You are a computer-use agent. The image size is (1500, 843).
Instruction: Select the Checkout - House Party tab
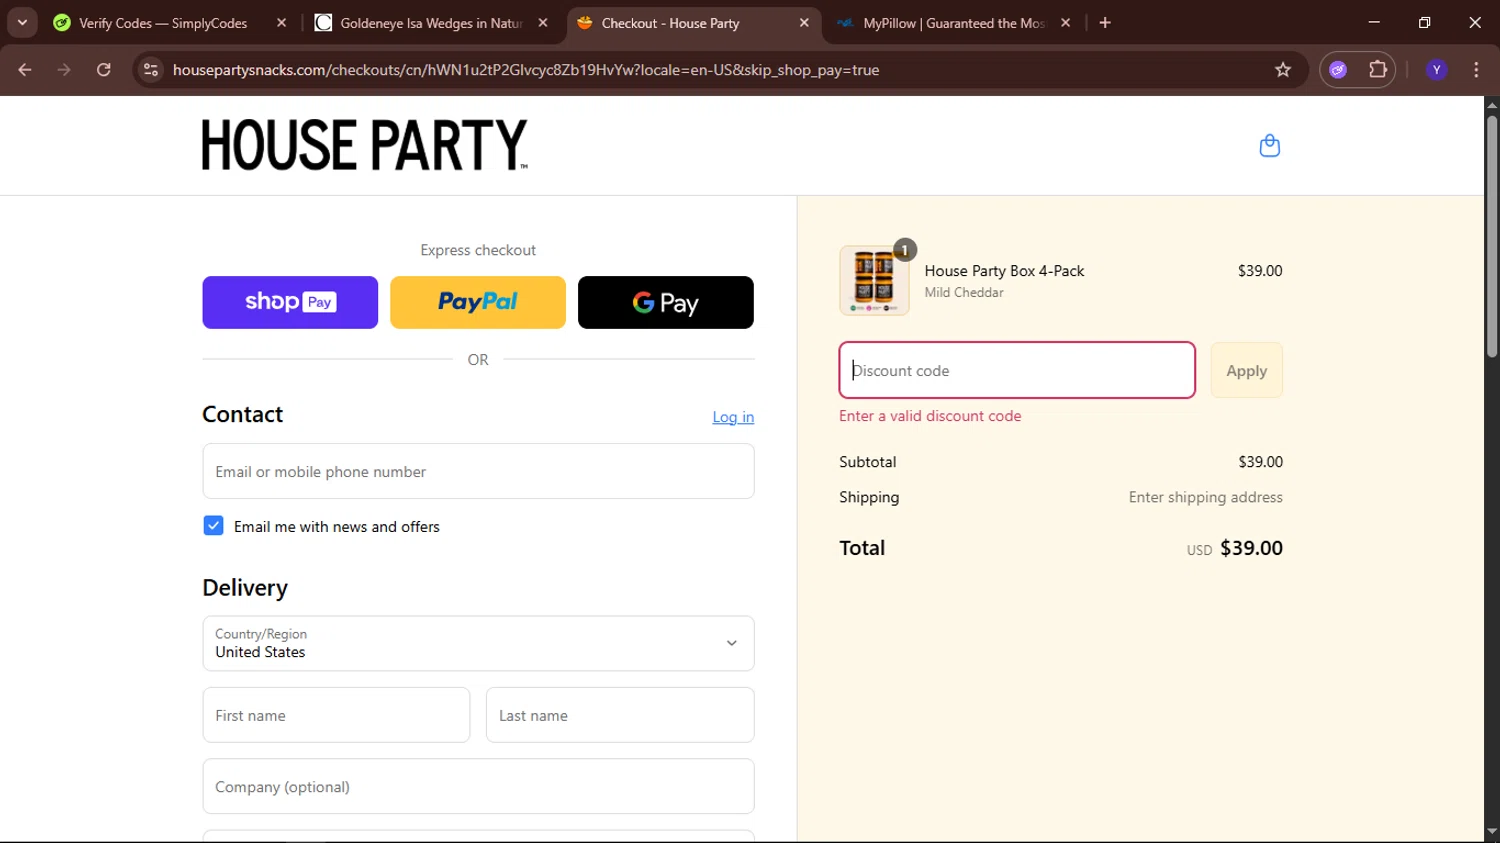tap(693, 23)
